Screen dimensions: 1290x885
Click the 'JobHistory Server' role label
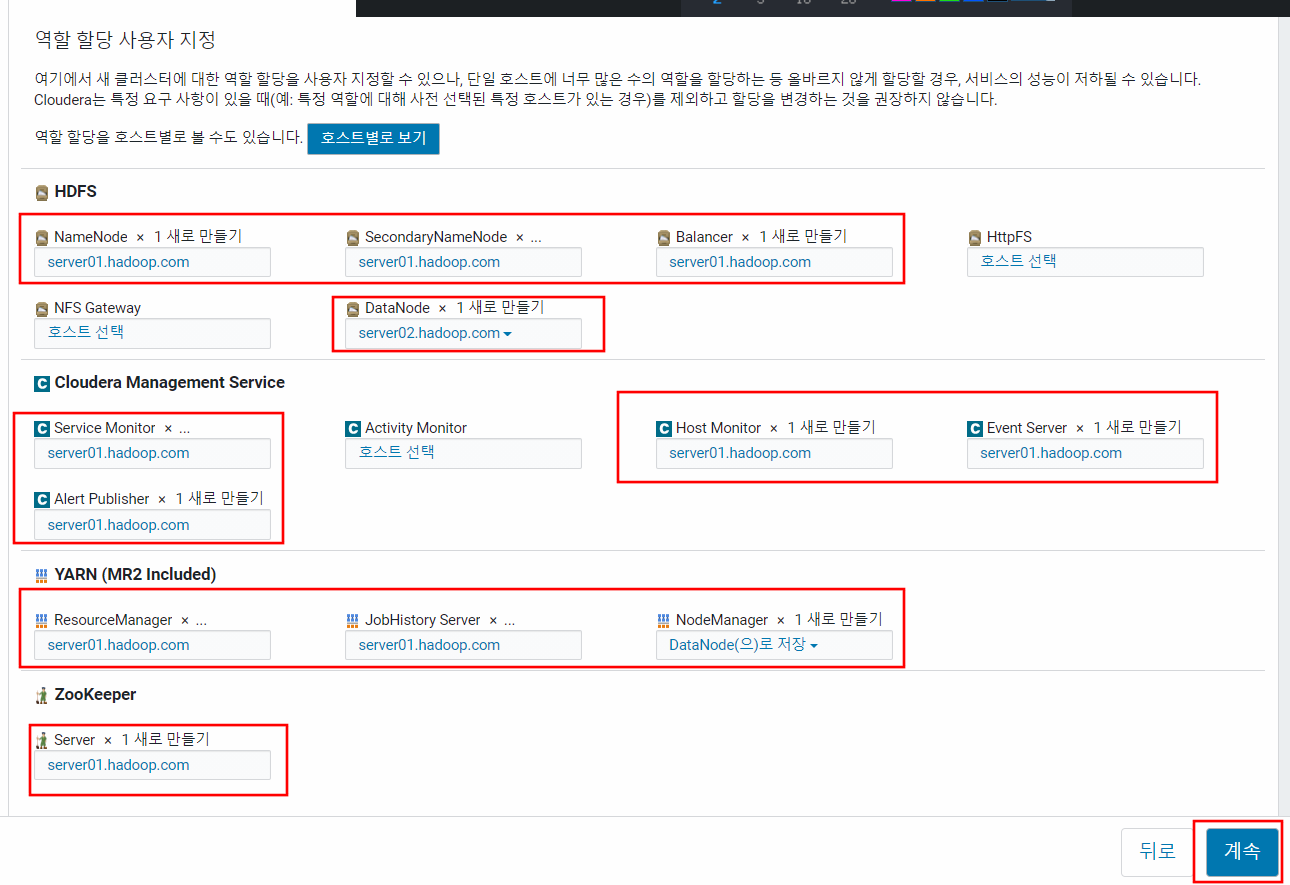[423, 621]
